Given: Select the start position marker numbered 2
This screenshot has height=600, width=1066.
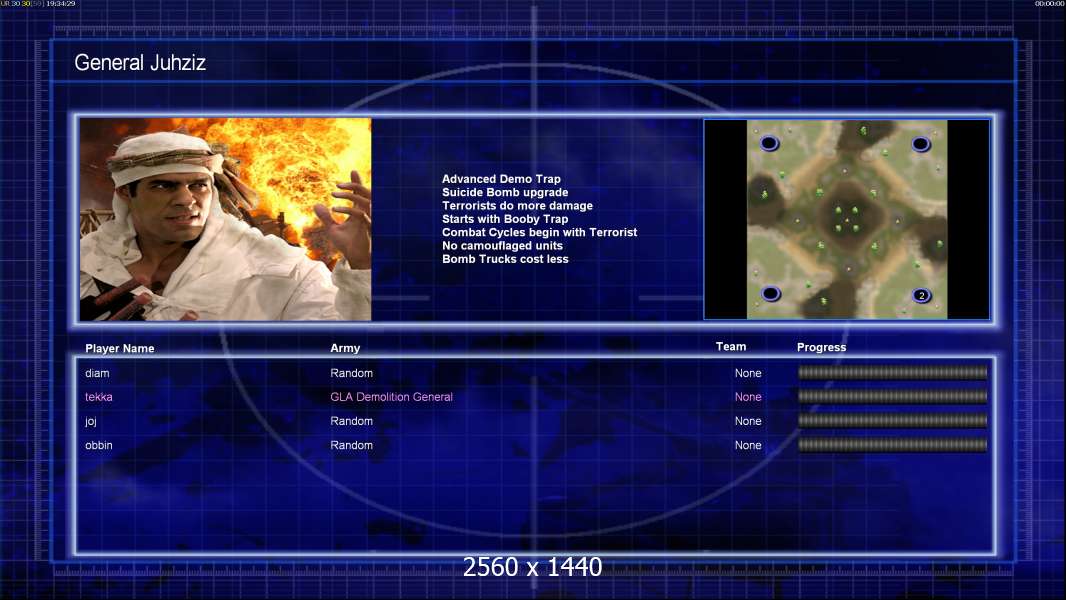Looking at the screenshot, I should [921, 296].
